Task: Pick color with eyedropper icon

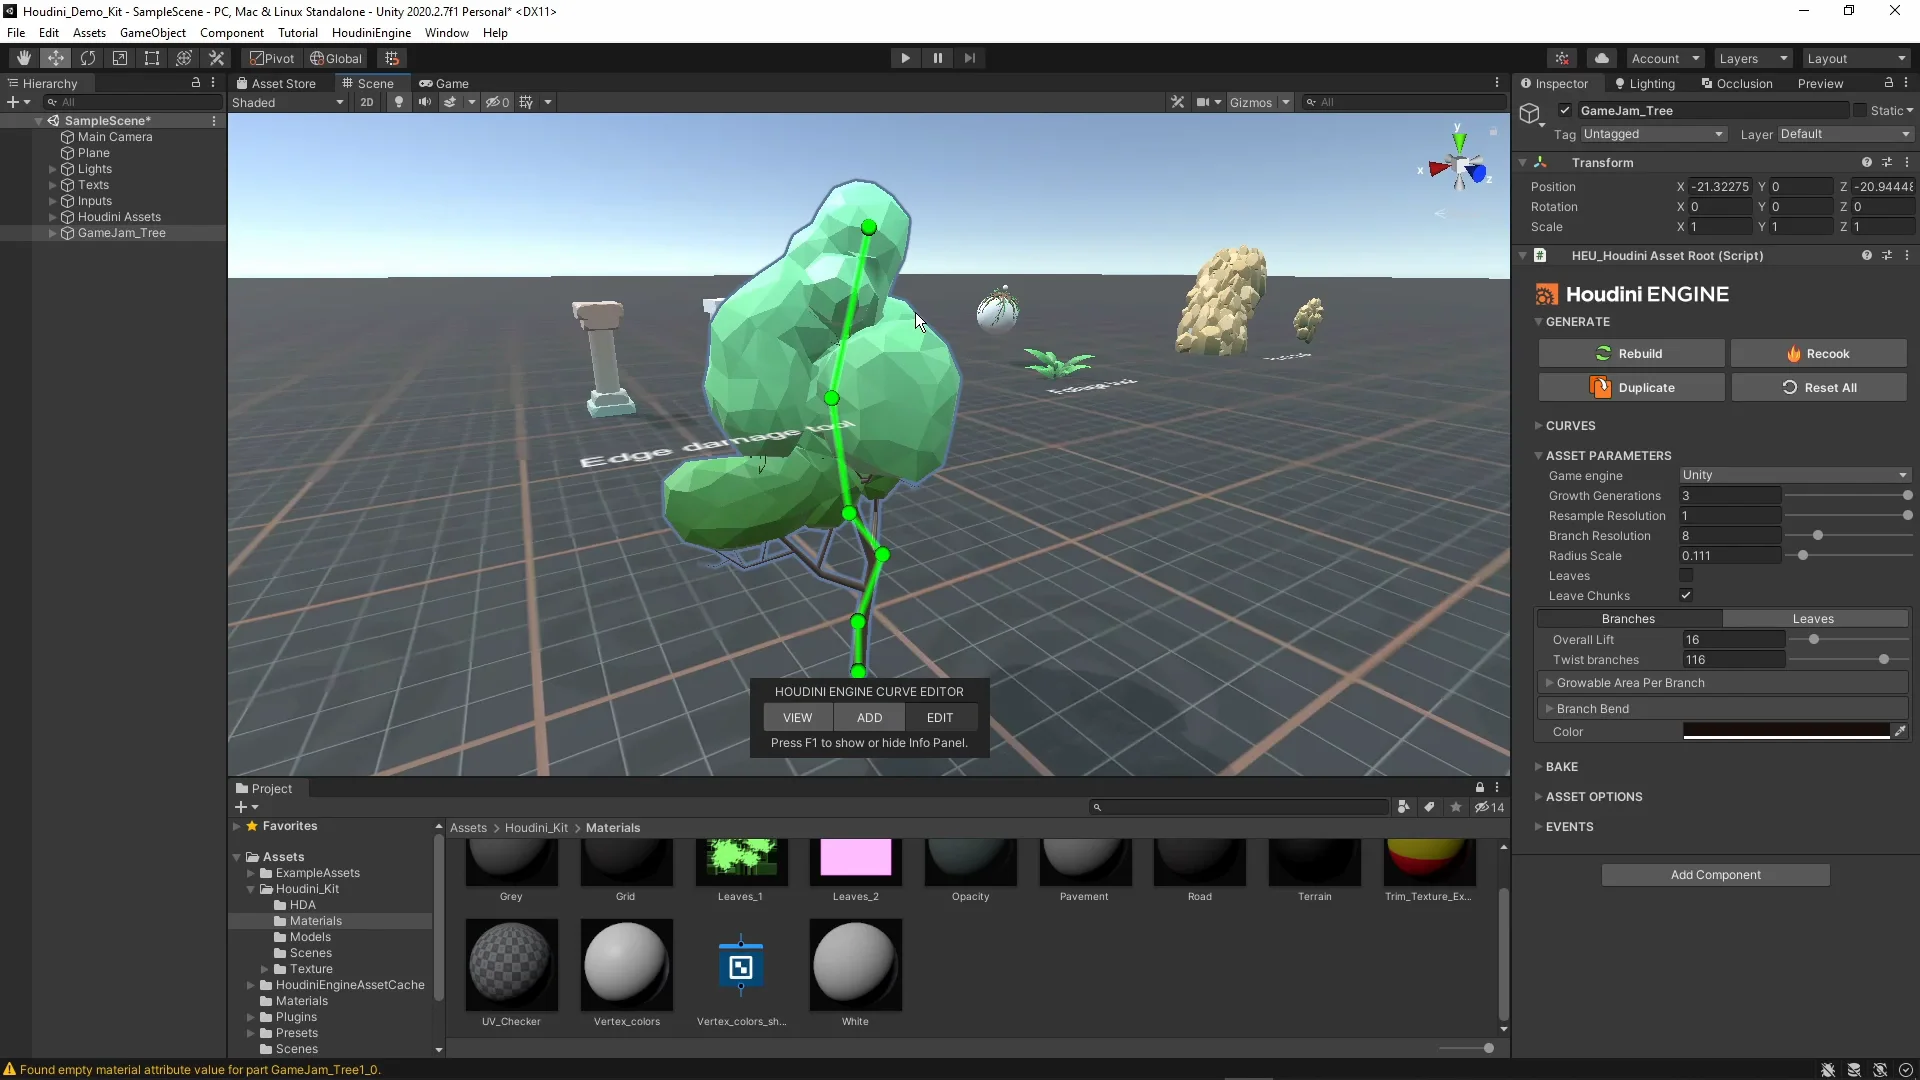Action: pyautogui.click(x=1900, y=732)
